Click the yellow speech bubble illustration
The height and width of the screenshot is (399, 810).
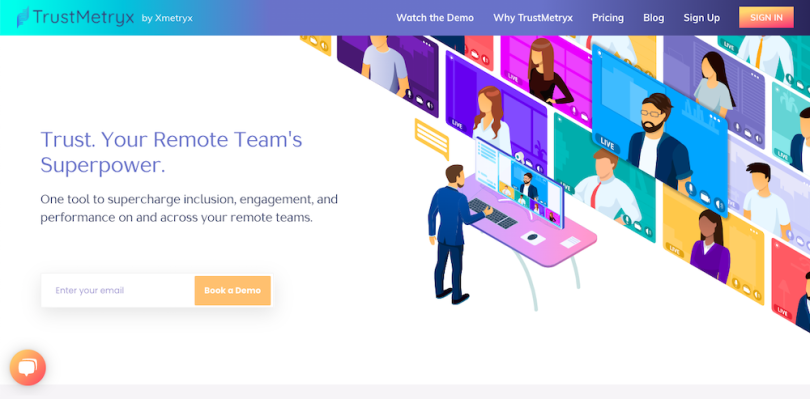(432, 138)
